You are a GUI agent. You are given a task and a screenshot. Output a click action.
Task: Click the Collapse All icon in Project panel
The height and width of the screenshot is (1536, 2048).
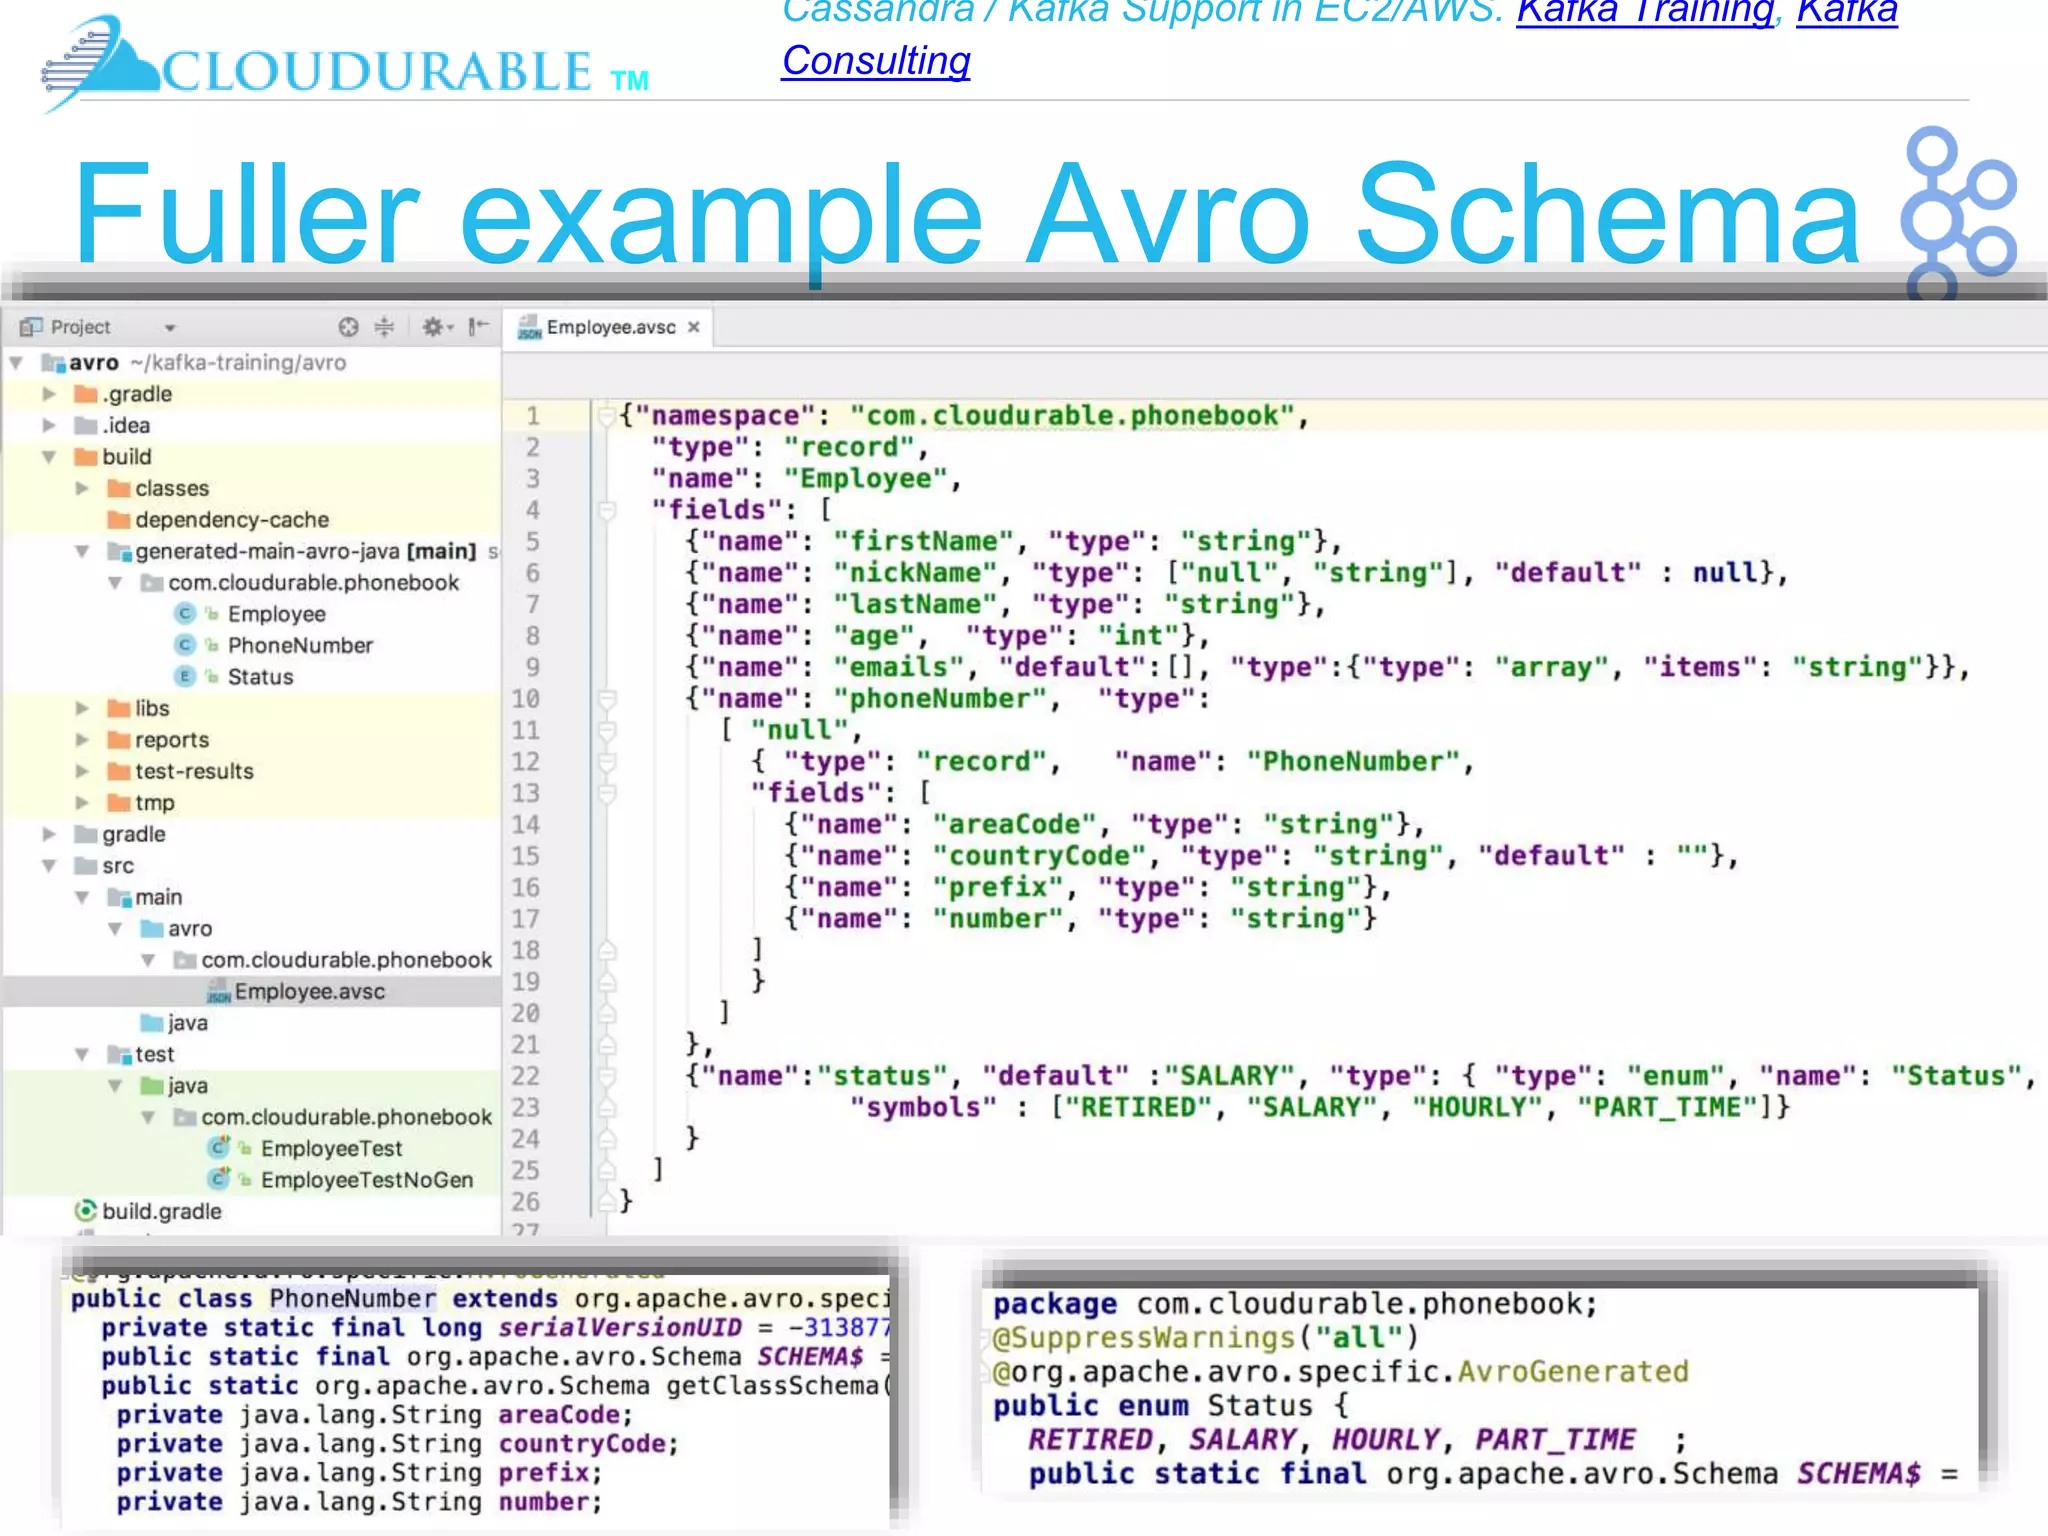point(384,327)
